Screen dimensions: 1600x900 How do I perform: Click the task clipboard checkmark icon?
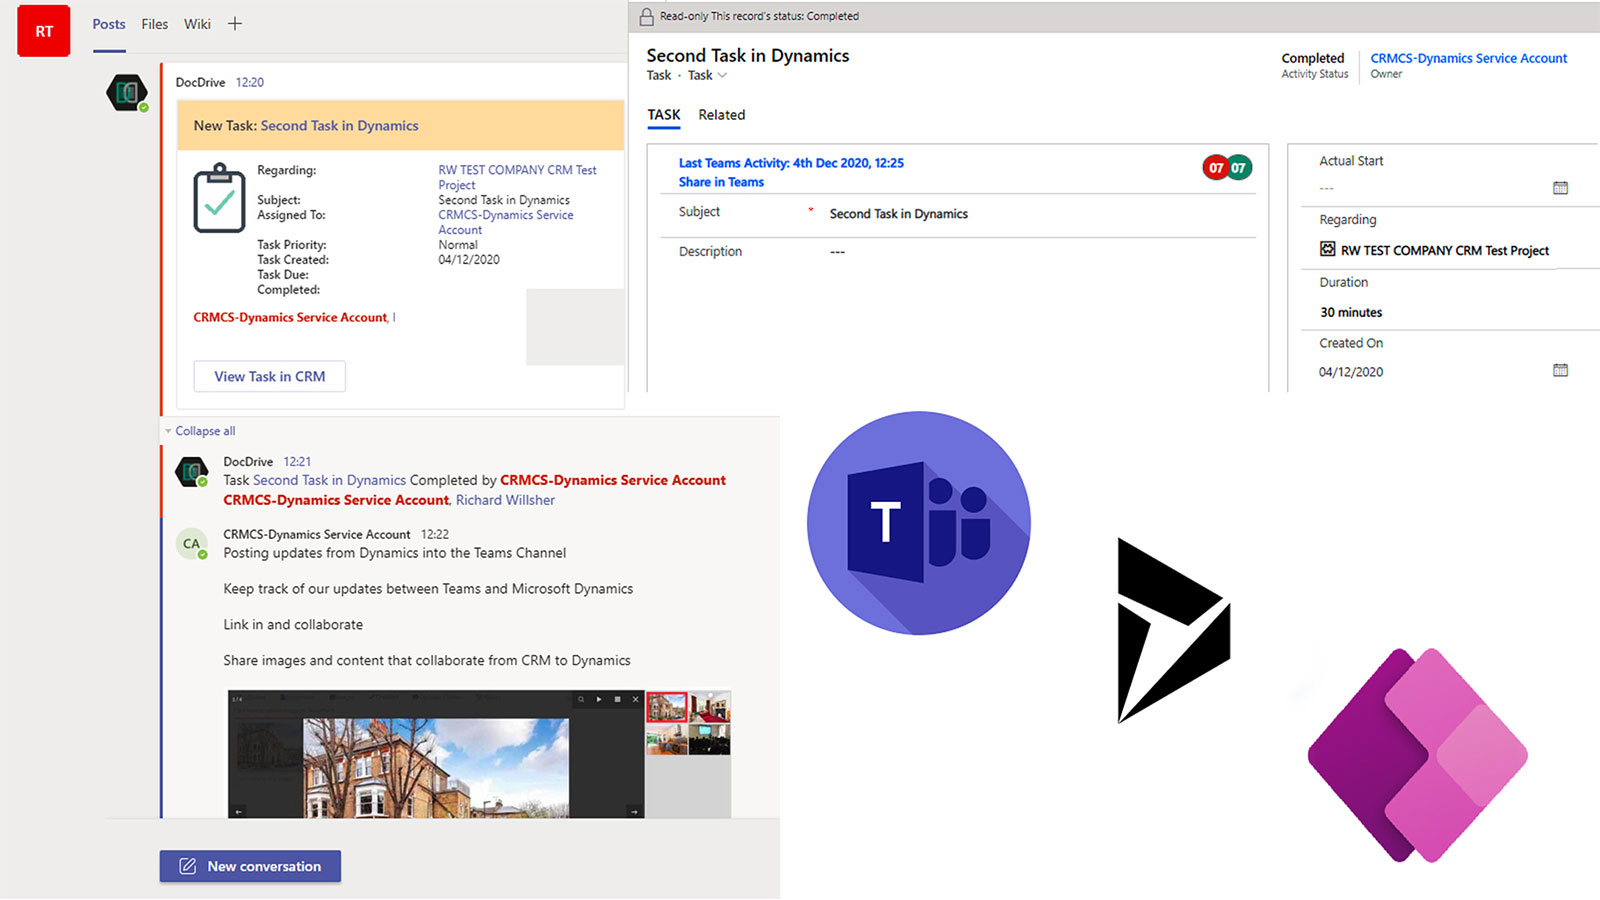(x=219, y=198)
